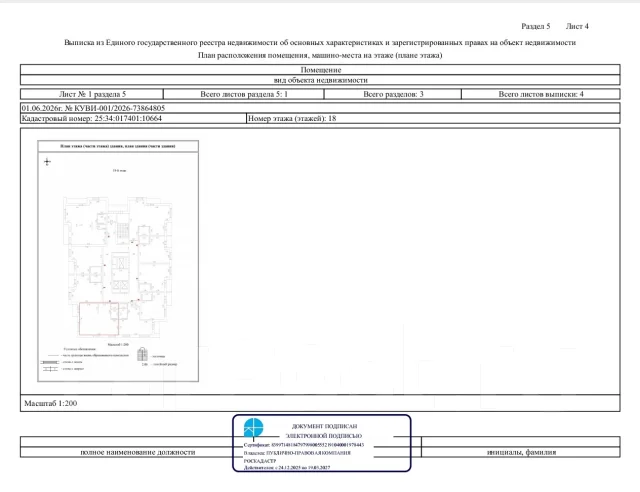Image resolution: width=640 pixels, height=492 pixels.
Task: Click the staircase legend symbol under the floor plan
Action: [142, 354]
